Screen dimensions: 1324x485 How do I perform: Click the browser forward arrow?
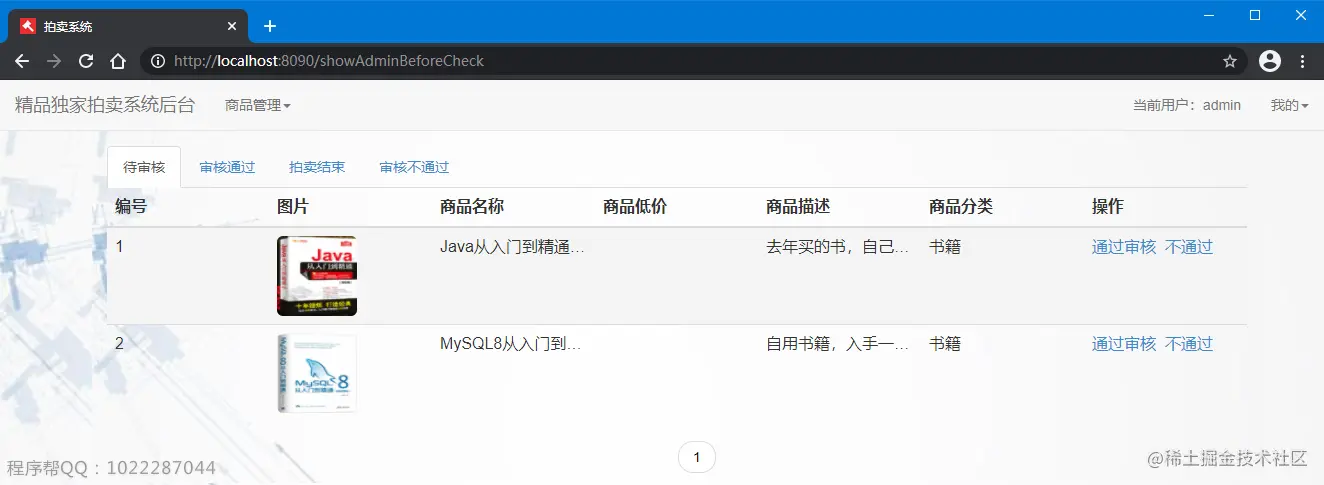click(54, 61)
